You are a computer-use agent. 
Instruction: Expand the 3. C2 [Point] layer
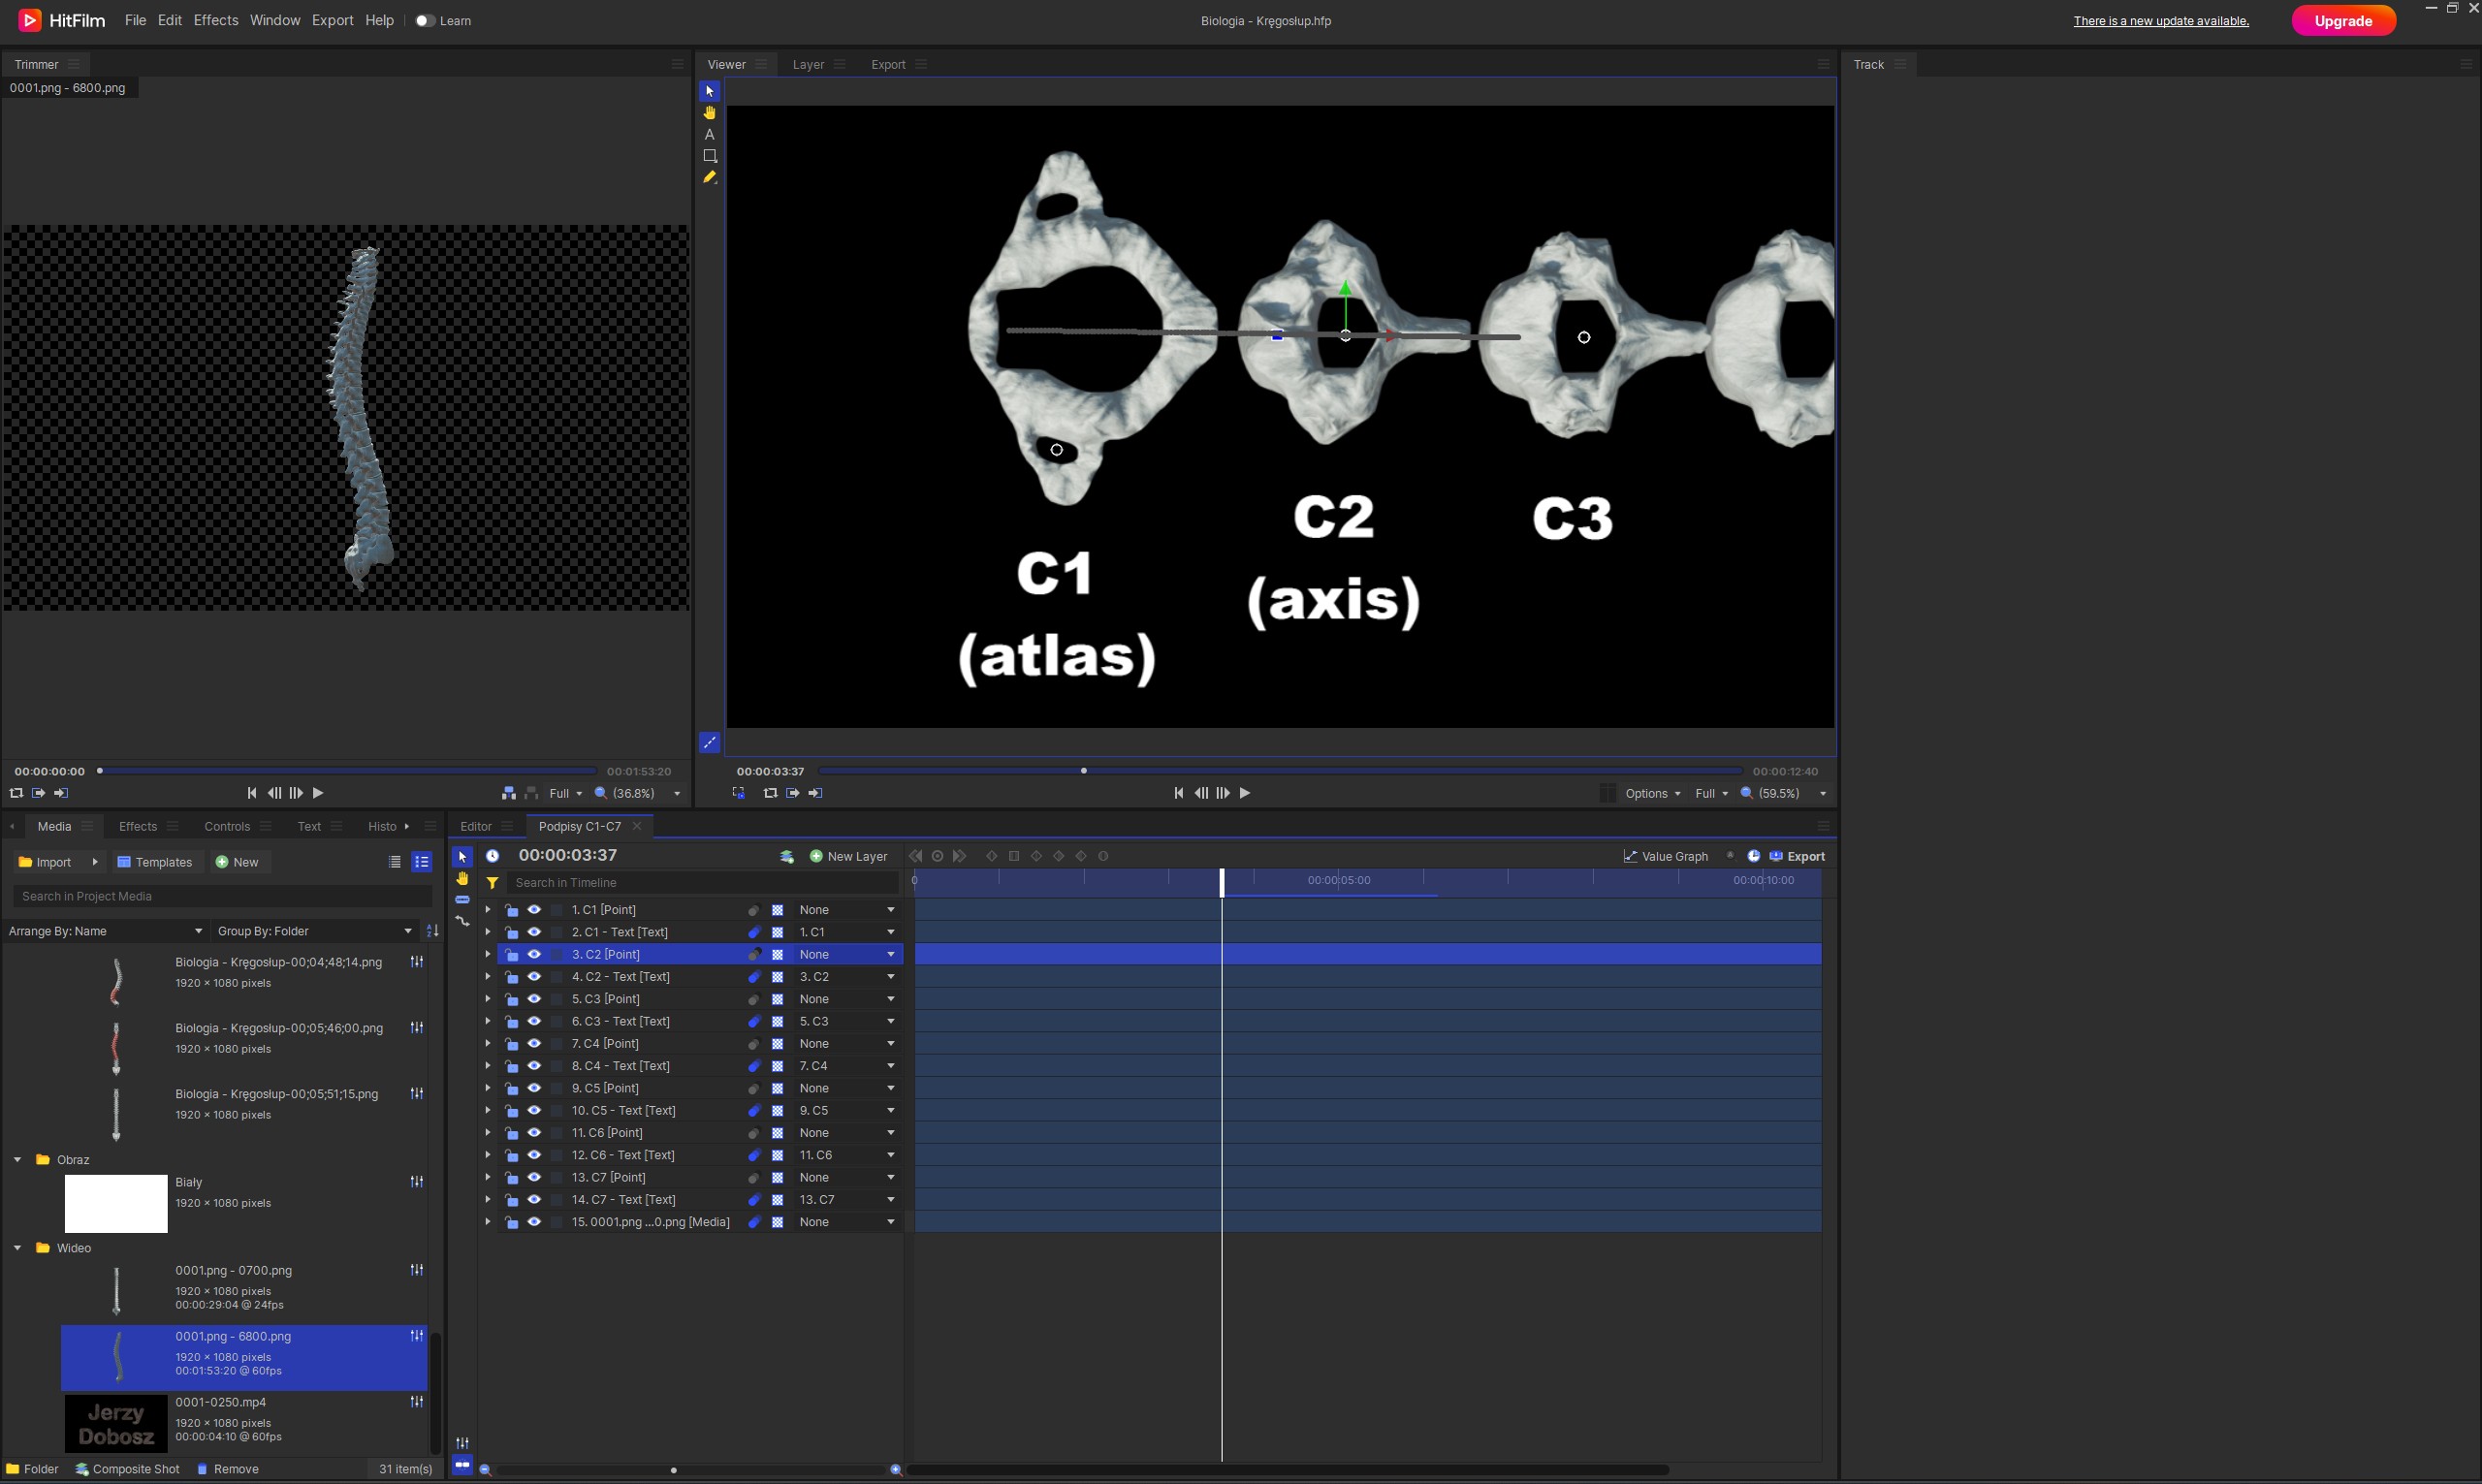pyautogui.click(x=487, y=955)
